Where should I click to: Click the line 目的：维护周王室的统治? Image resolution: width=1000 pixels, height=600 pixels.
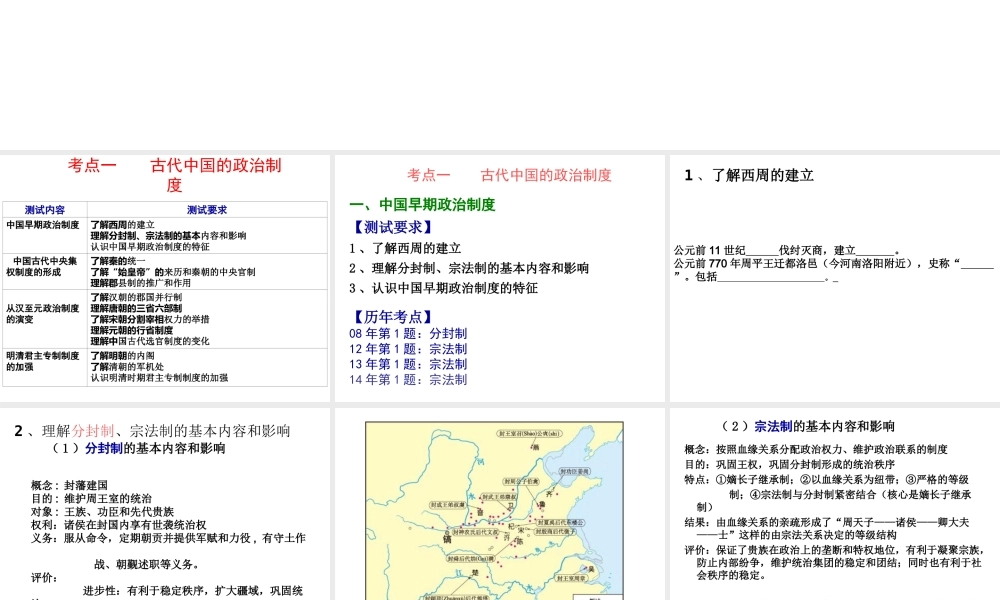coord(91,499)
